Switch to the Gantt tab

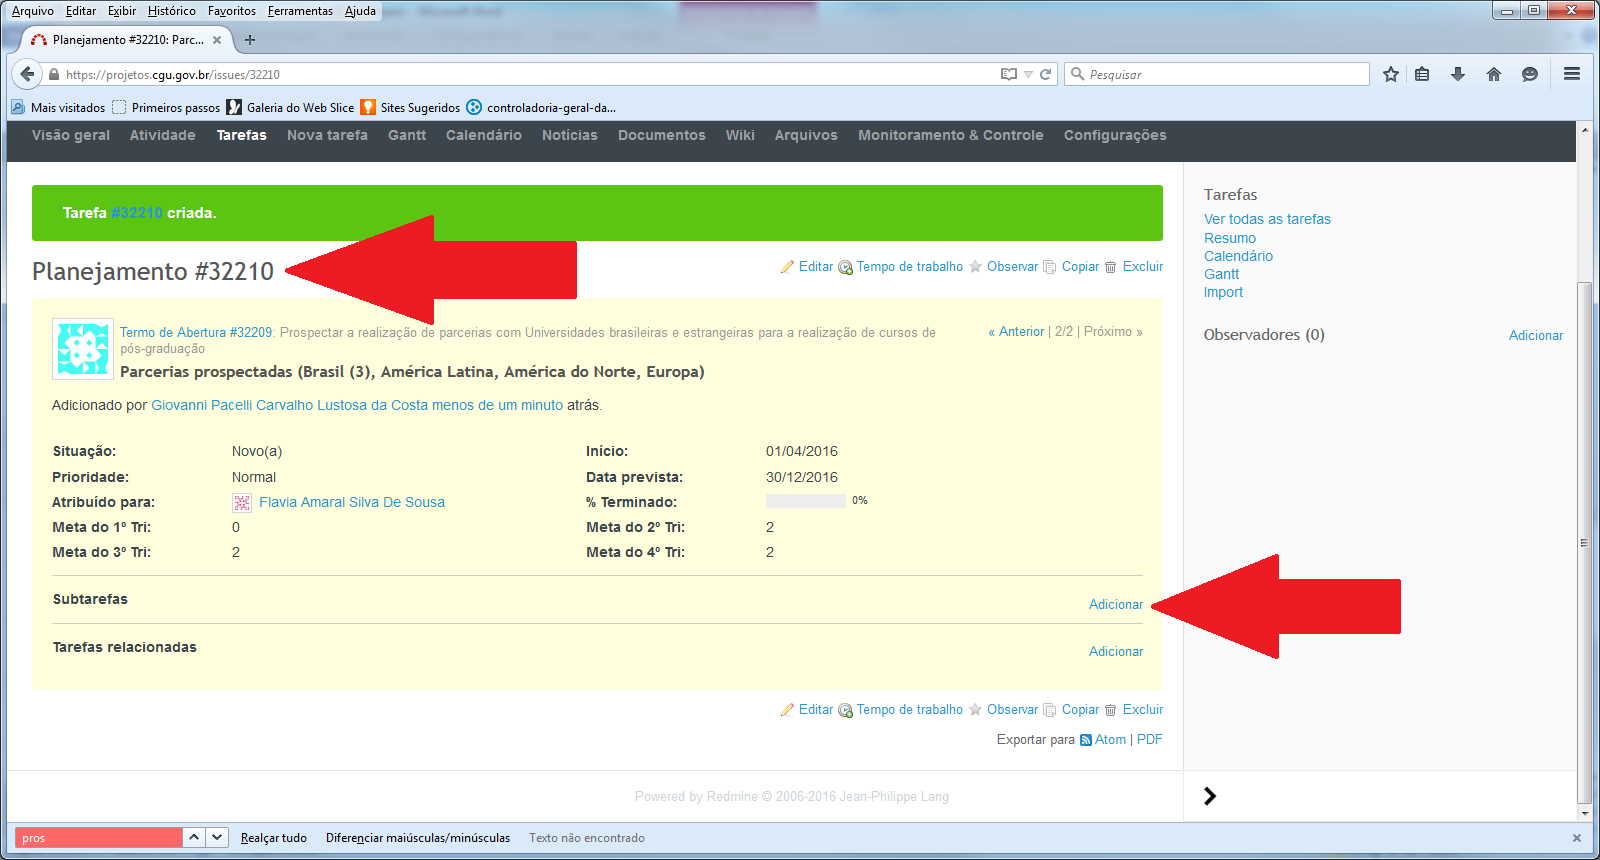(x=407, y=136)
